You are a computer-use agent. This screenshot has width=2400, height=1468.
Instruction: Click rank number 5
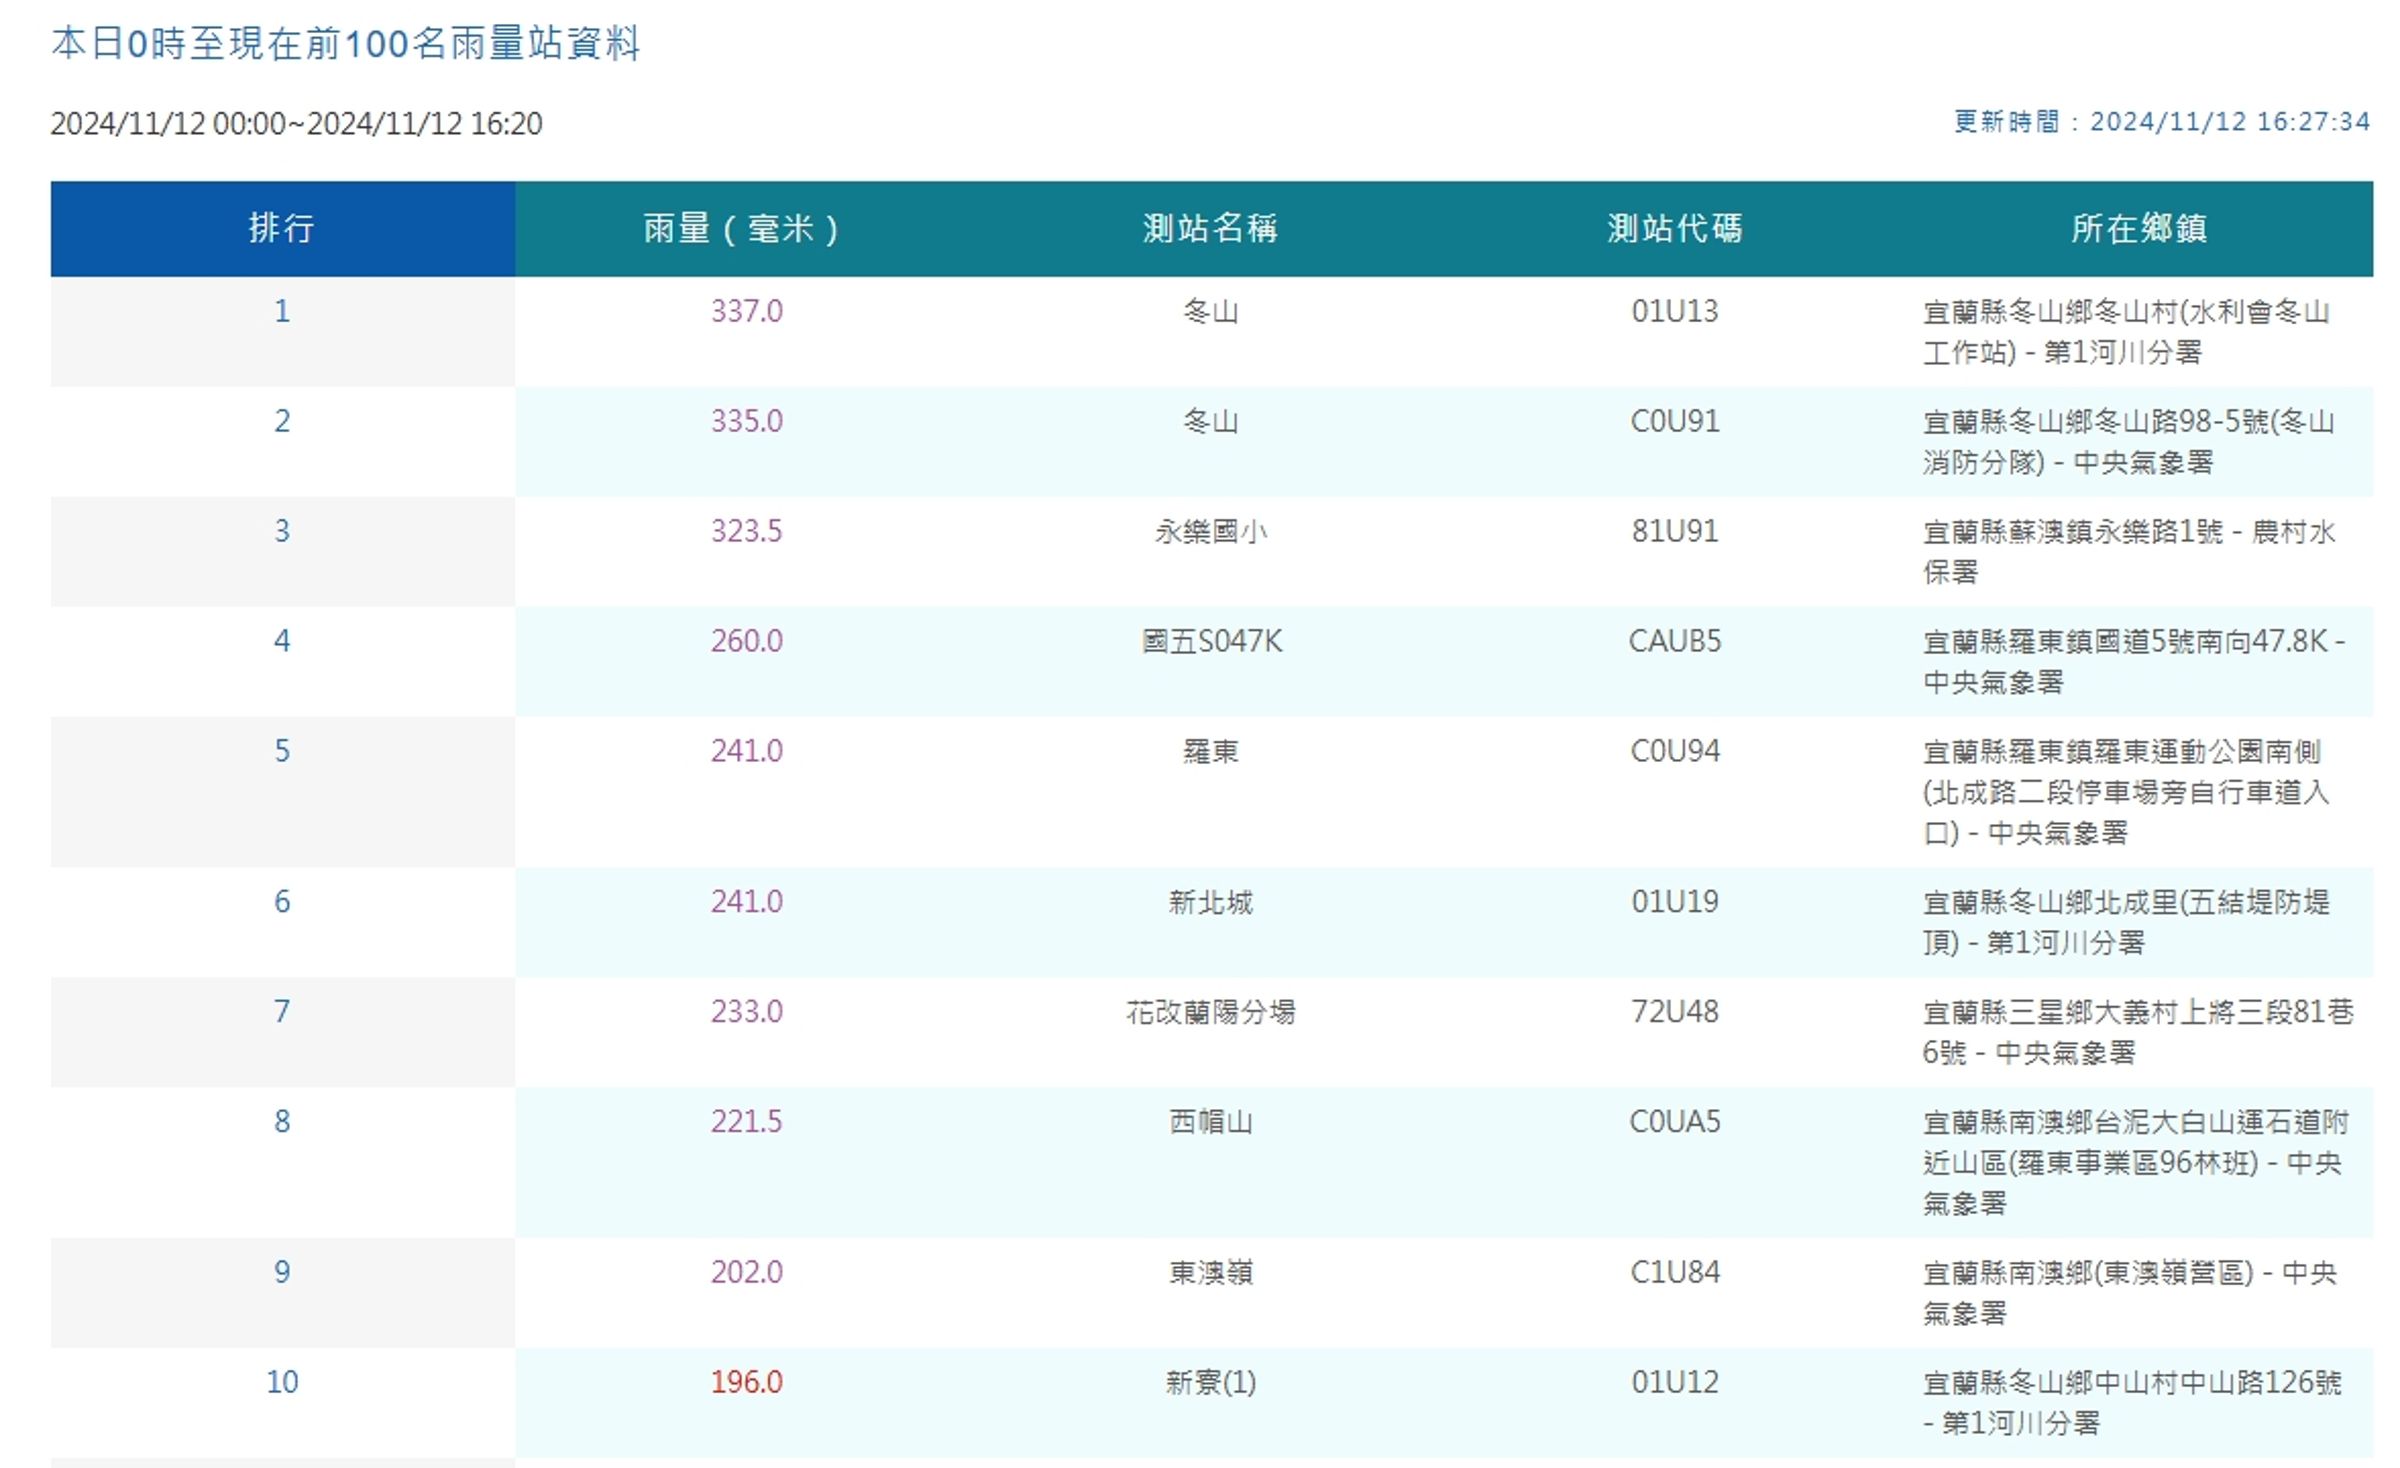pos(283,751)
